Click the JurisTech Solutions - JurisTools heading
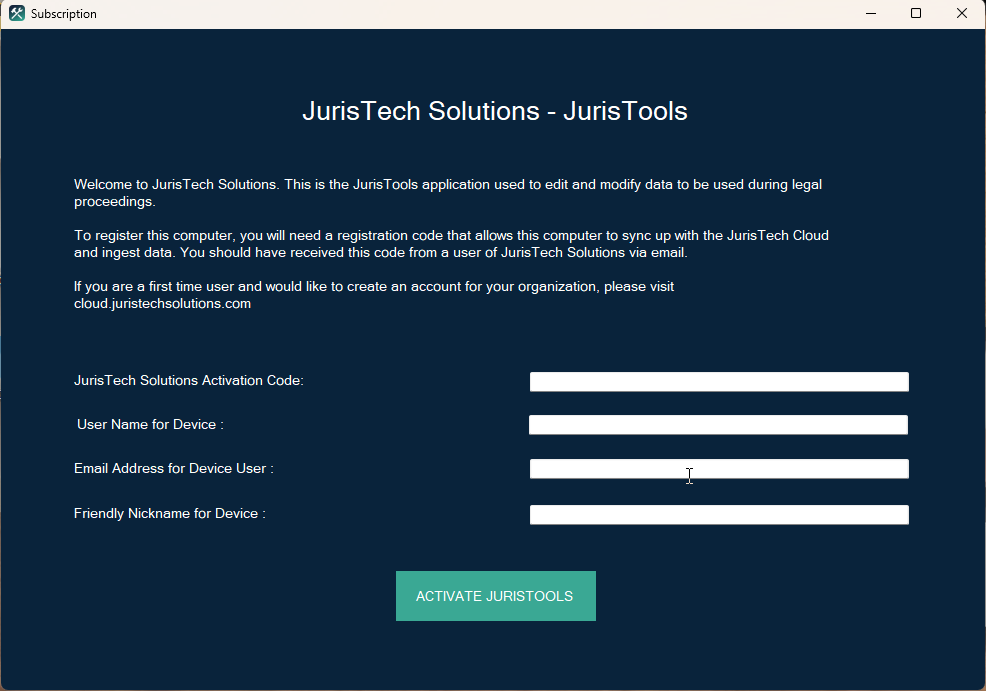Viewport: 986px width, 691px height. pyautogui.click(x=495, y=111)
